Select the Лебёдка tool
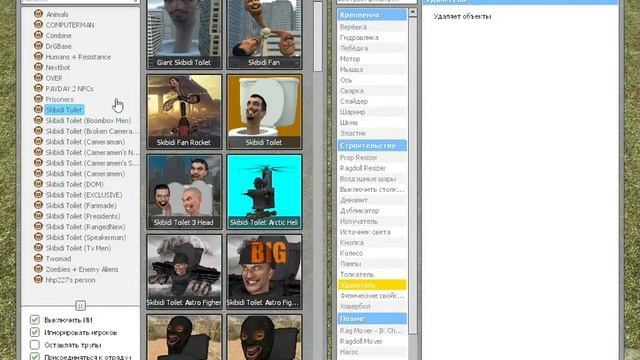This screenshot has height=360, width=640. click(x=372, y=48)
